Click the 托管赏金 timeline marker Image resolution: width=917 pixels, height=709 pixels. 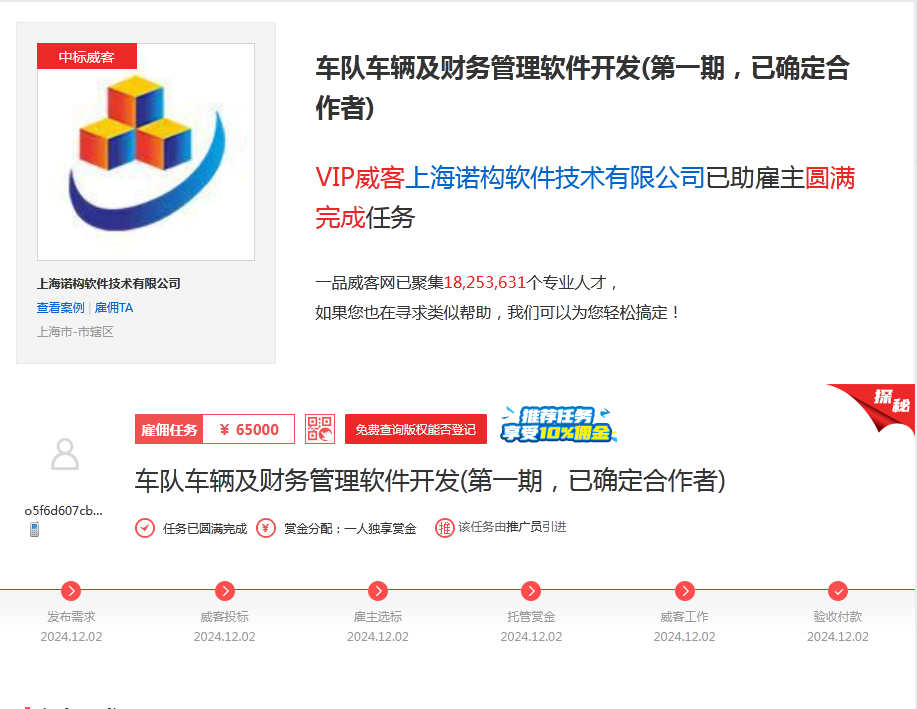pyautogui.click(x=531, y=591)
